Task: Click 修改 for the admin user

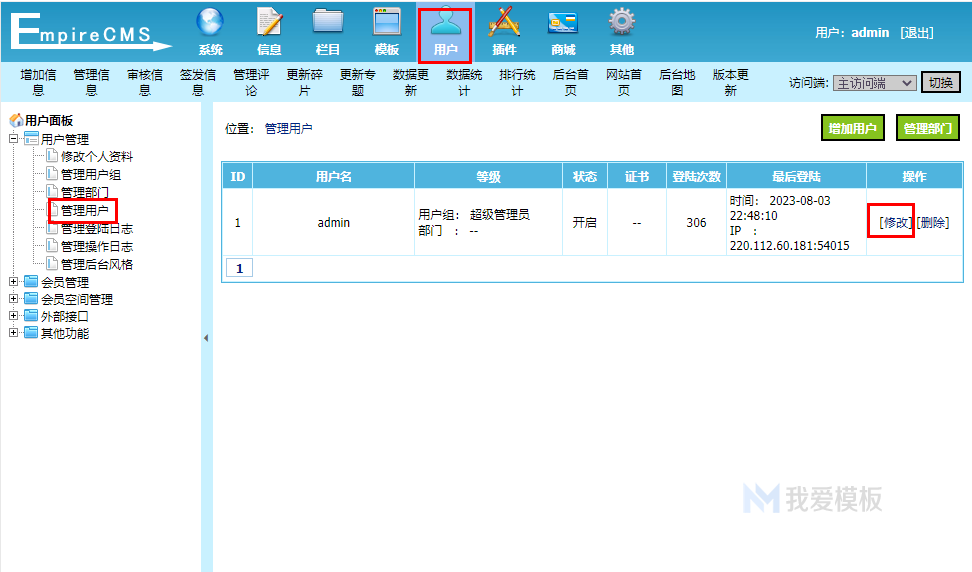Action: pos(895,222)
